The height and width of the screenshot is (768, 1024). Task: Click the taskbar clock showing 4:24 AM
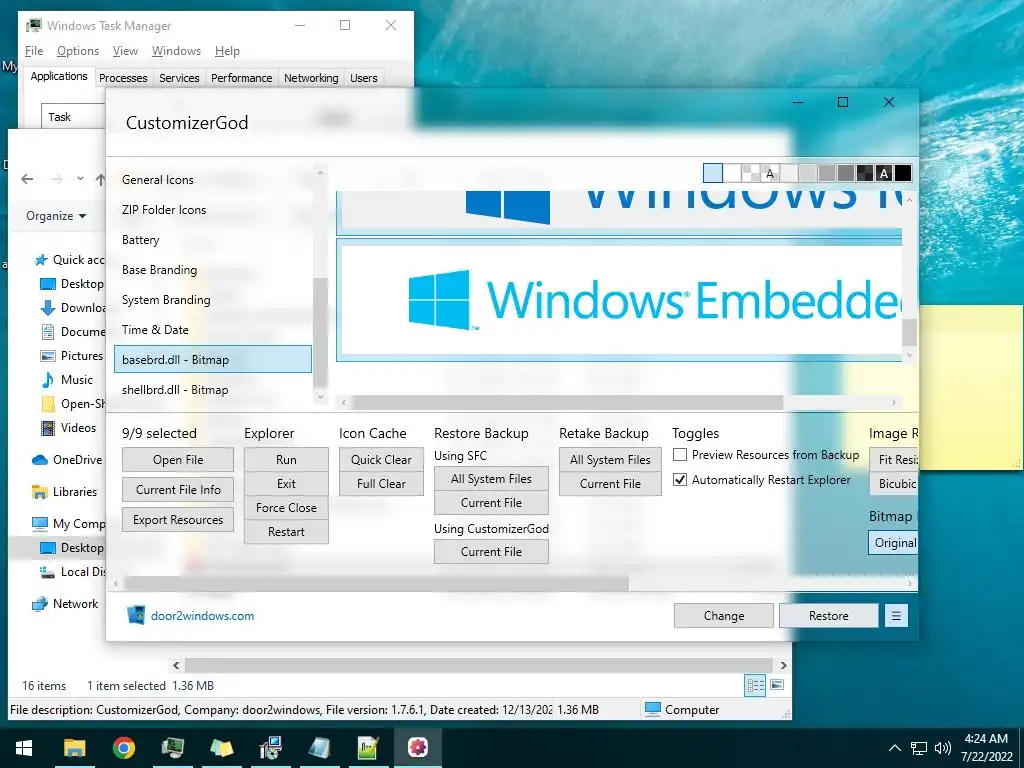click(986, 748)
